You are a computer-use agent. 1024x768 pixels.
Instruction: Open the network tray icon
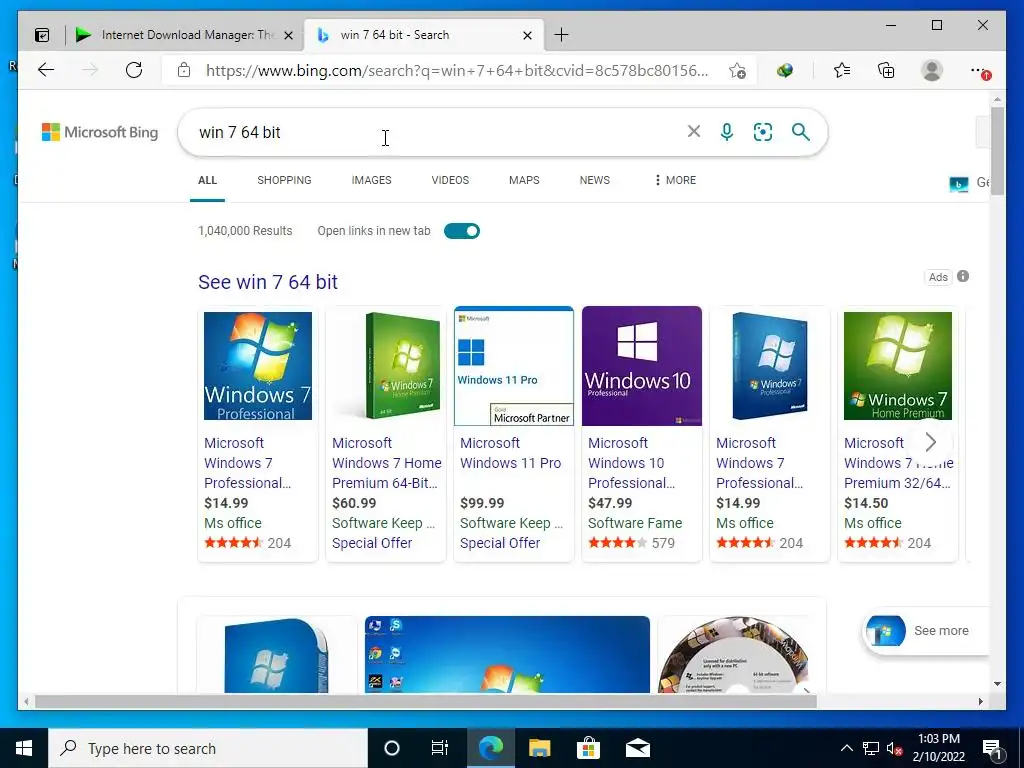pos(871,748)
